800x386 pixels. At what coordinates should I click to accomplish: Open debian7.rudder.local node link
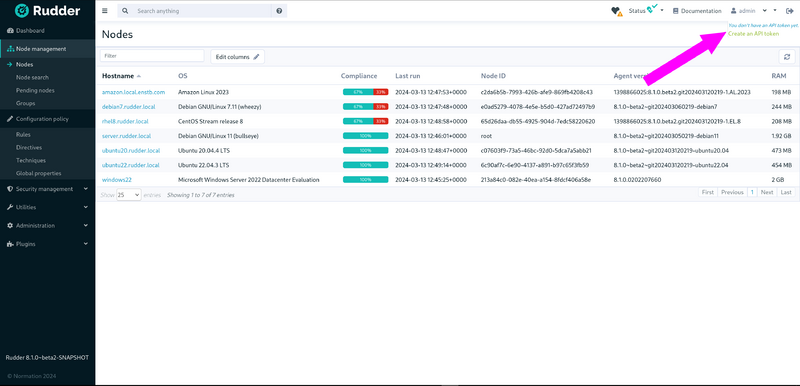click(129, 107)
